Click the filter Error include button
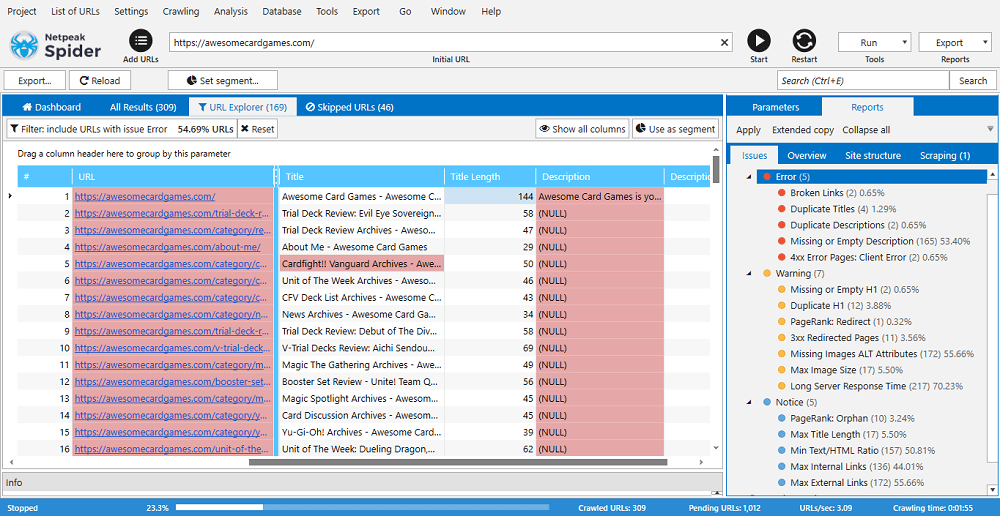Image resolution: width=1000 pixels, height=516 pixels. point(121,129)
